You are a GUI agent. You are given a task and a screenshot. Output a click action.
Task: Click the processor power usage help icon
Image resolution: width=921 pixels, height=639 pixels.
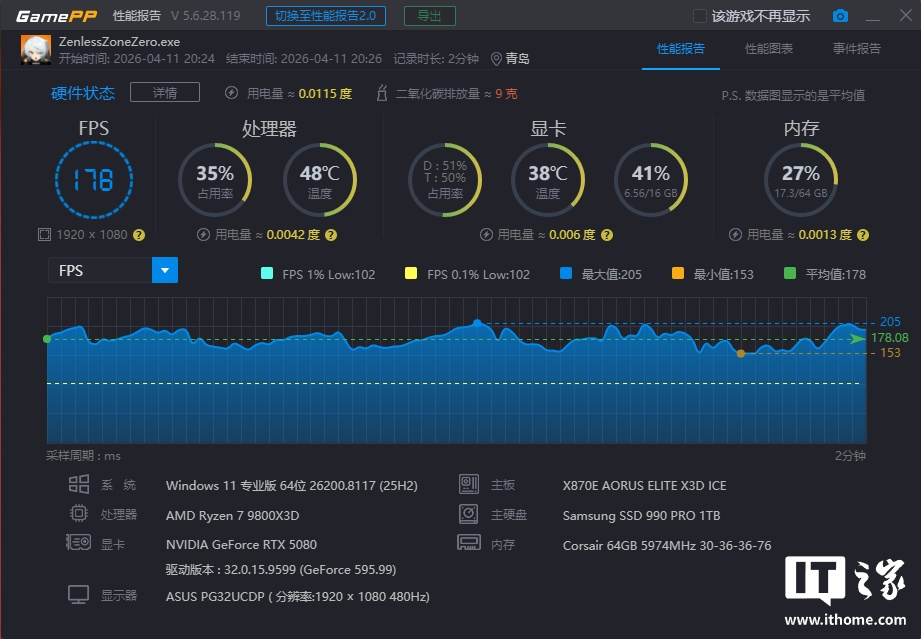coord(331,235)
